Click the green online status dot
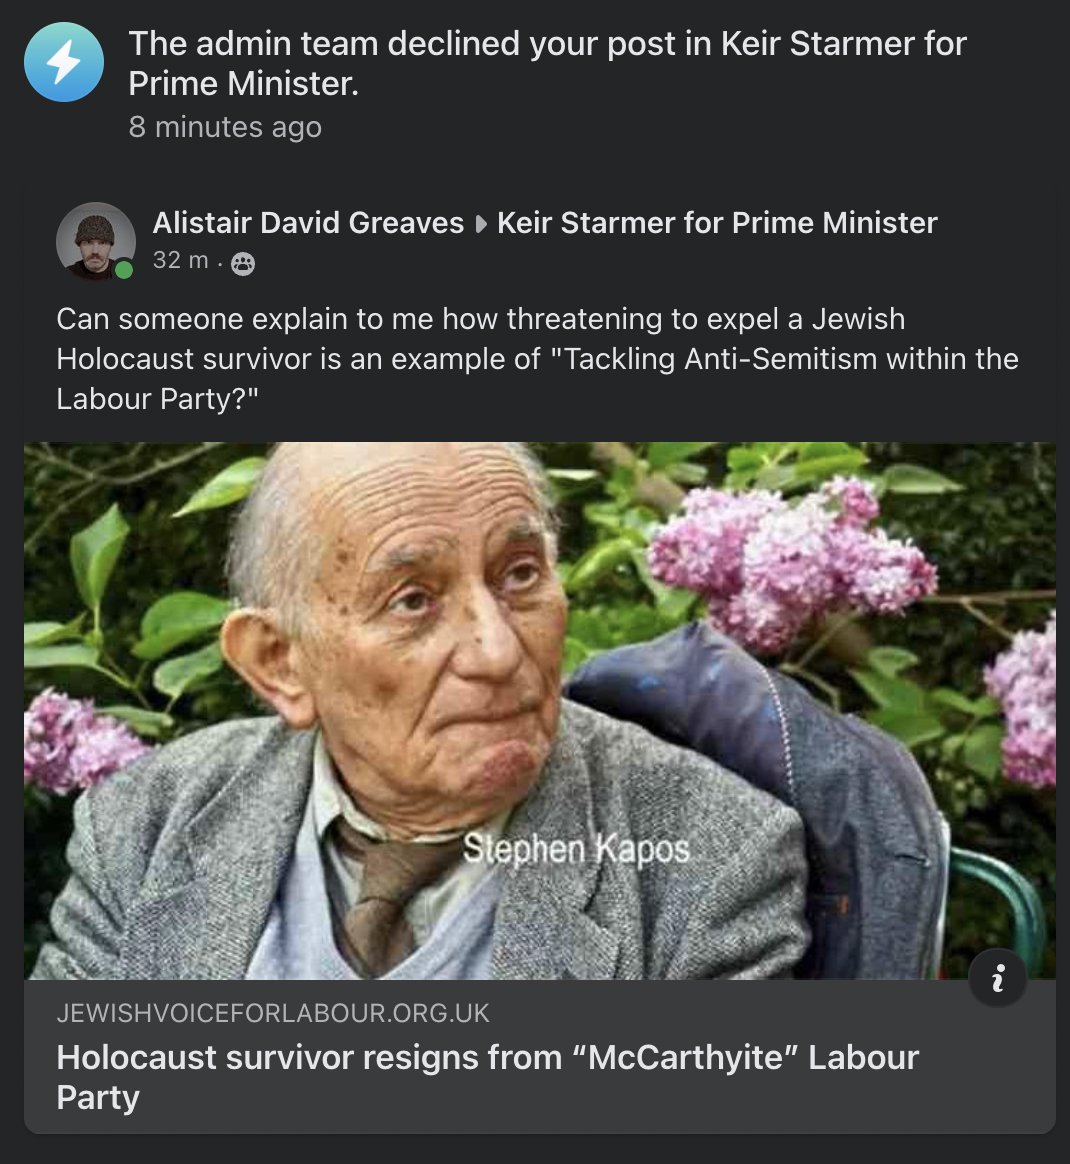 coord(124,270)
